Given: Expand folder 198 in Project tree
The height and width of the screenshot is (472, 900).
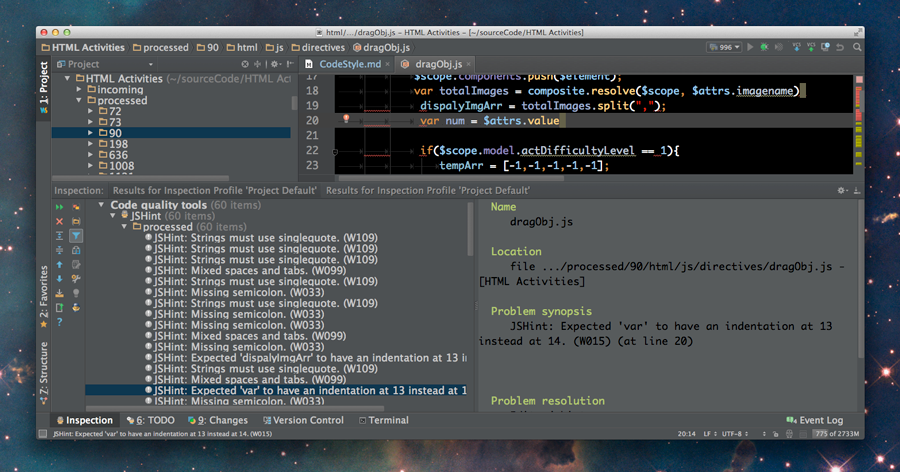Looking at the screenshot, I should coord(91,144).
